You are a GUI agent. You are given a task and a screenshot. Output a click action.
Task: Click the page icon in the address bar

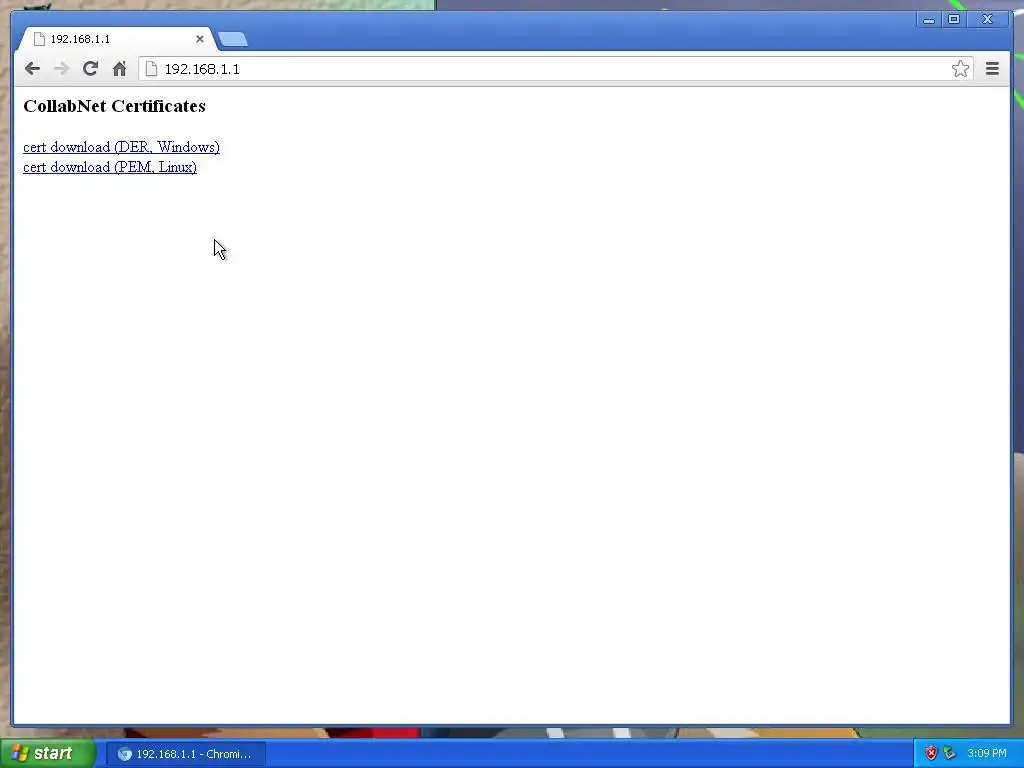tap(151, 69)
